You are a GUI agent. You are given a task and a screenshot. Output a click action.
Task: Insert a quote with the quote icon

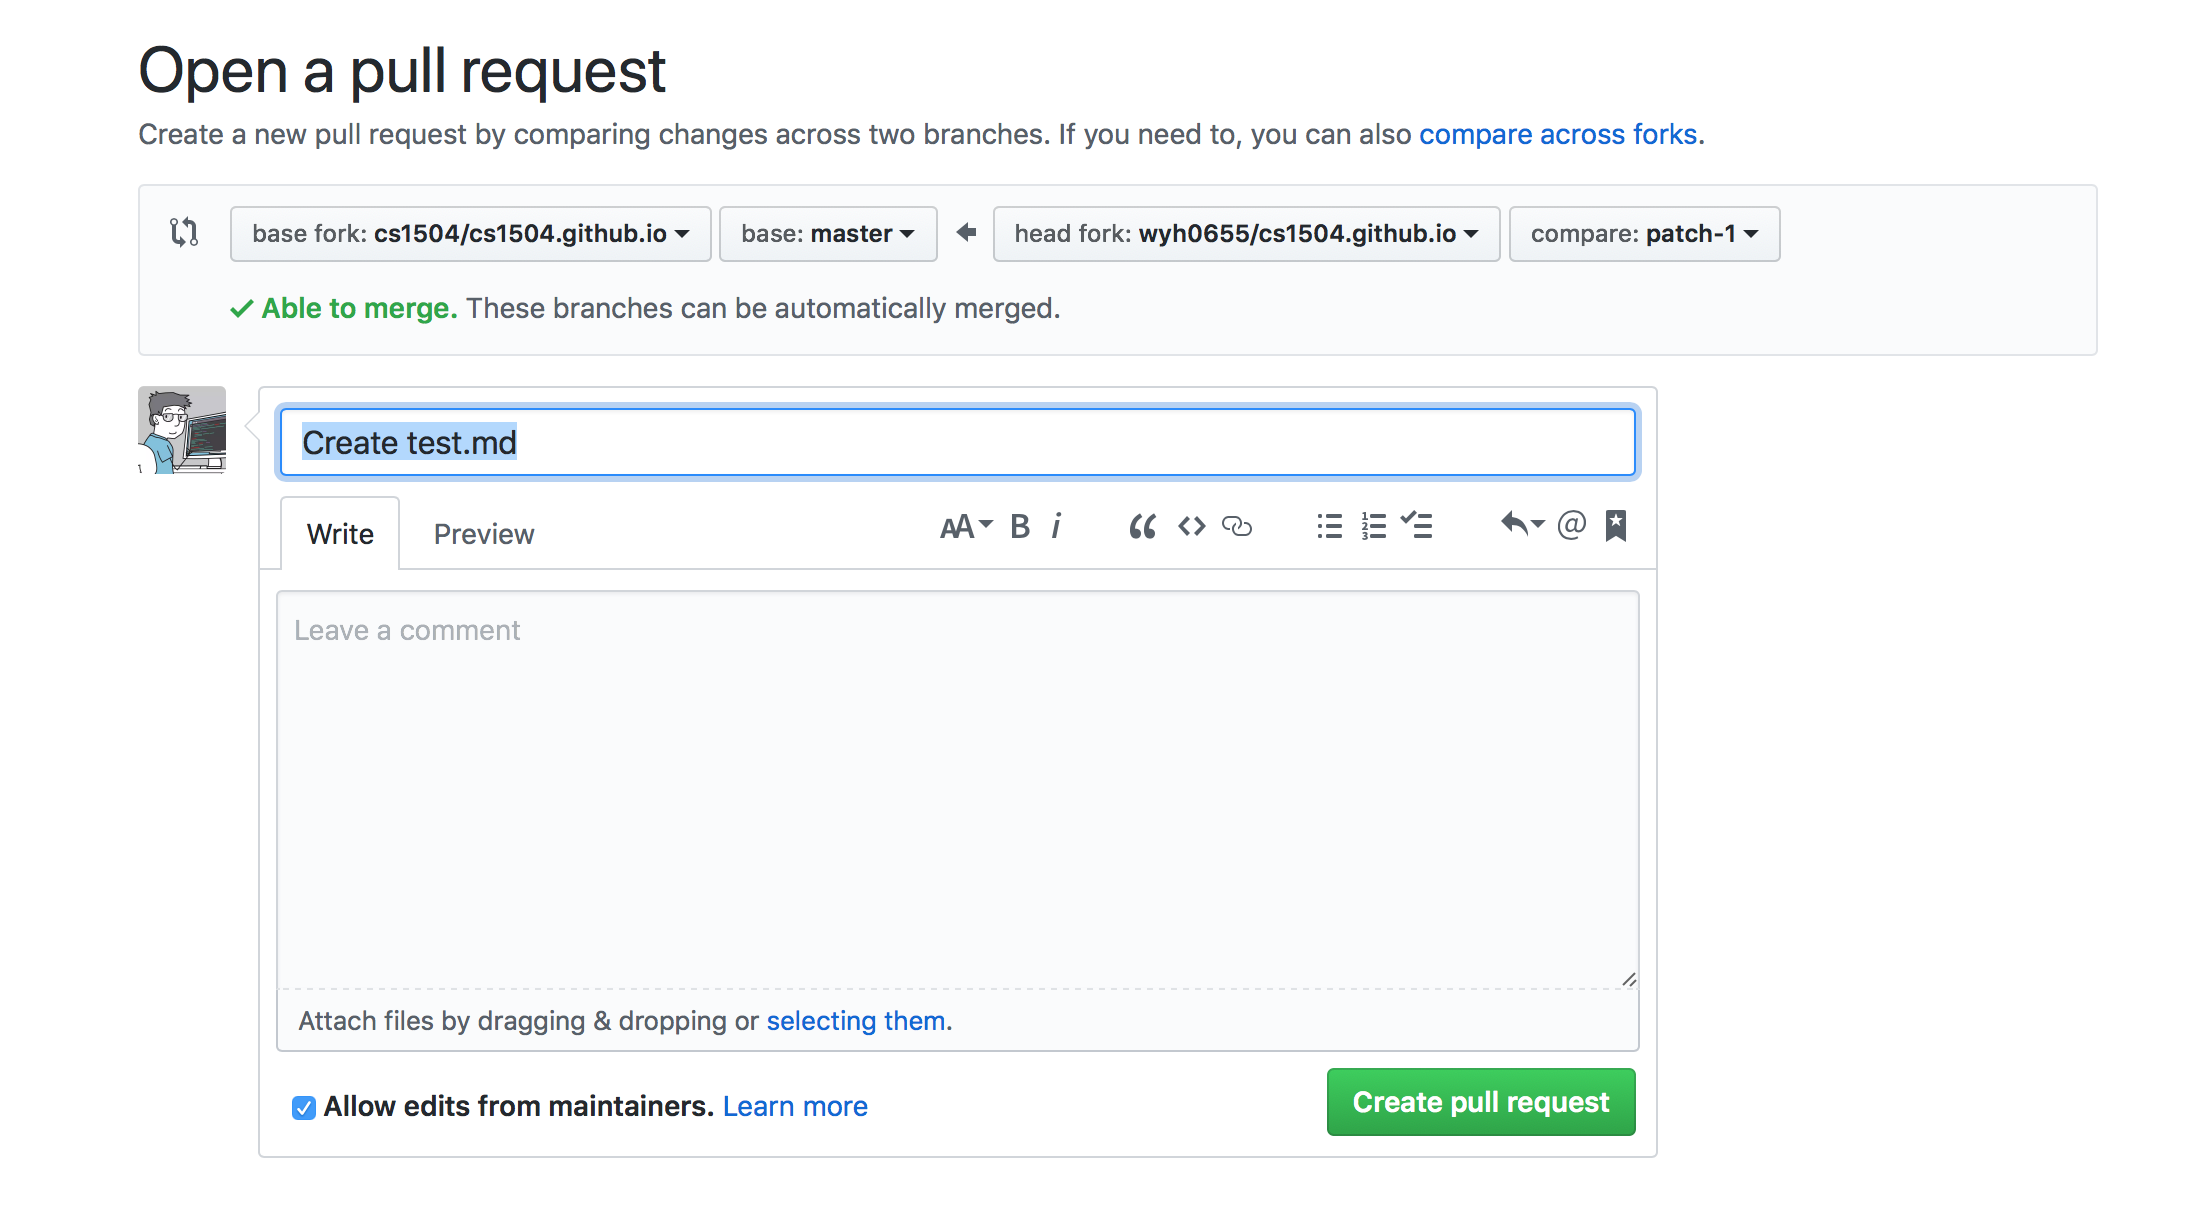tap(1142, 526)
